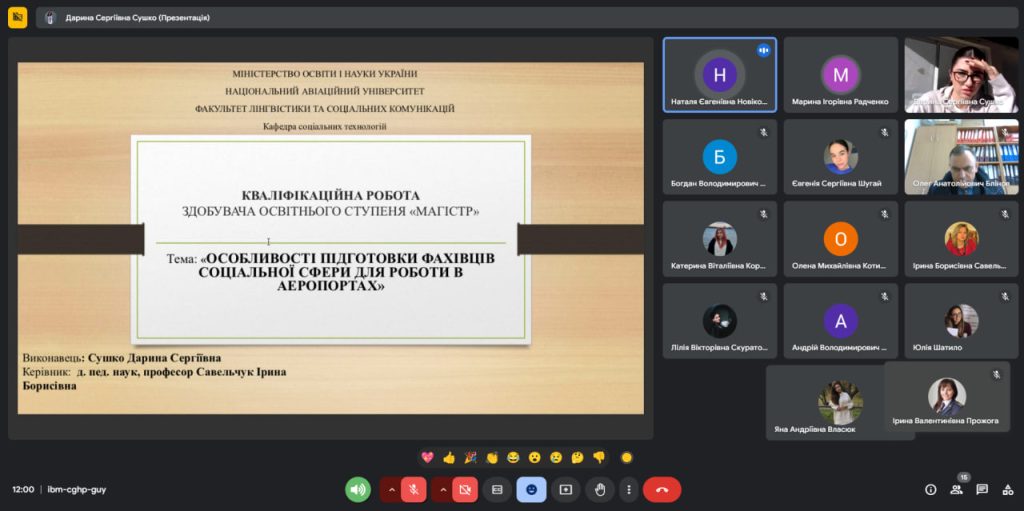Turn on the camera
Screen dimensions: 1024x511
click(465, 489)
